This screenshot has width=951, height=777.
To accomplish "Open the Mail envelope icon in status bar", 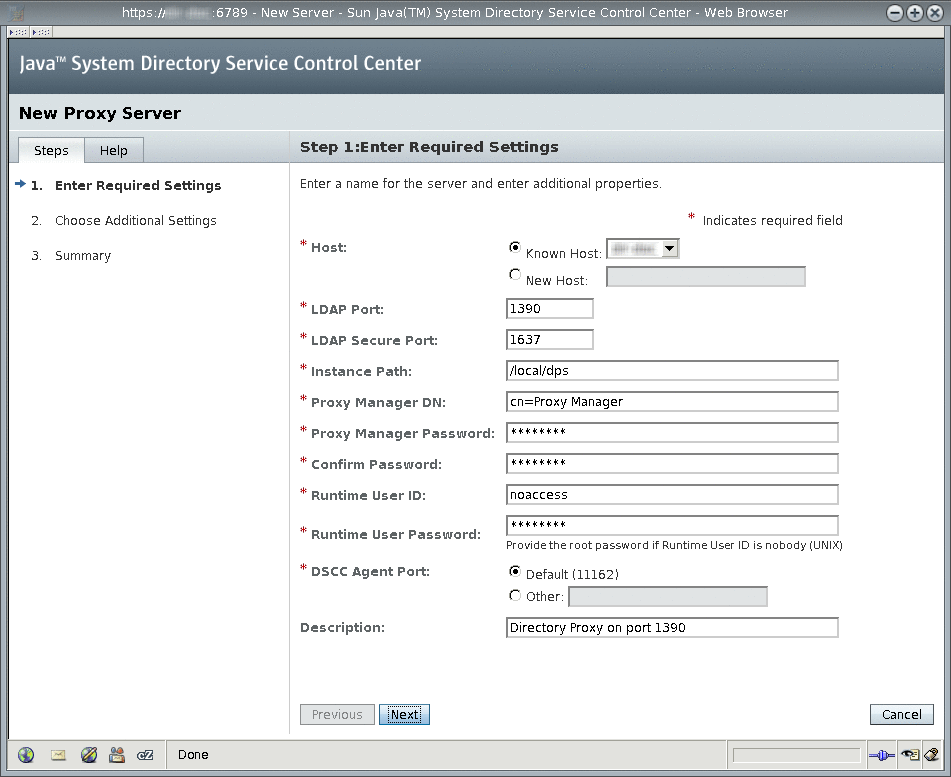I will click(x=58, y=755).
